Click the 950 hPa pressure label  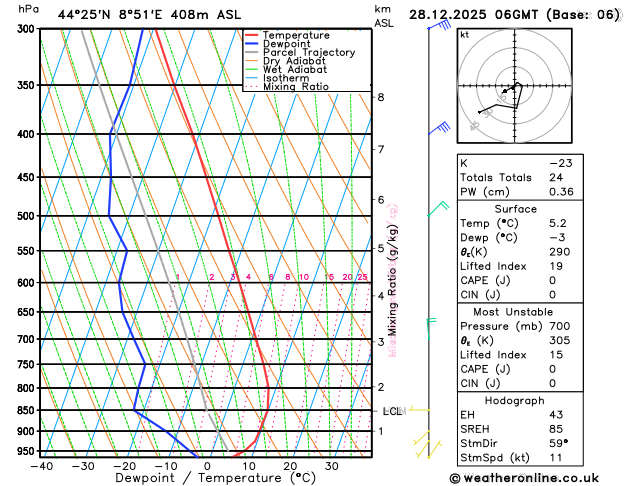[x=28, y=452]
